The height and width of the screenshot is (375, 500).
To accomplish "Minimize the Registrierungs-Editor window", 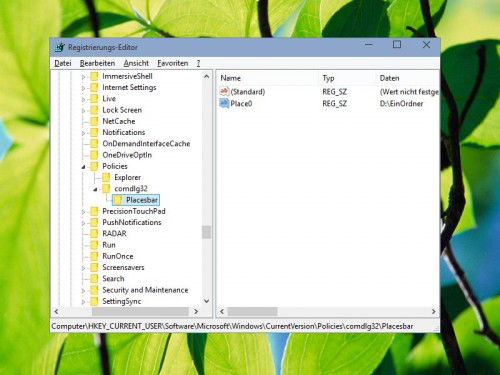I will click(x=369, y=44).
